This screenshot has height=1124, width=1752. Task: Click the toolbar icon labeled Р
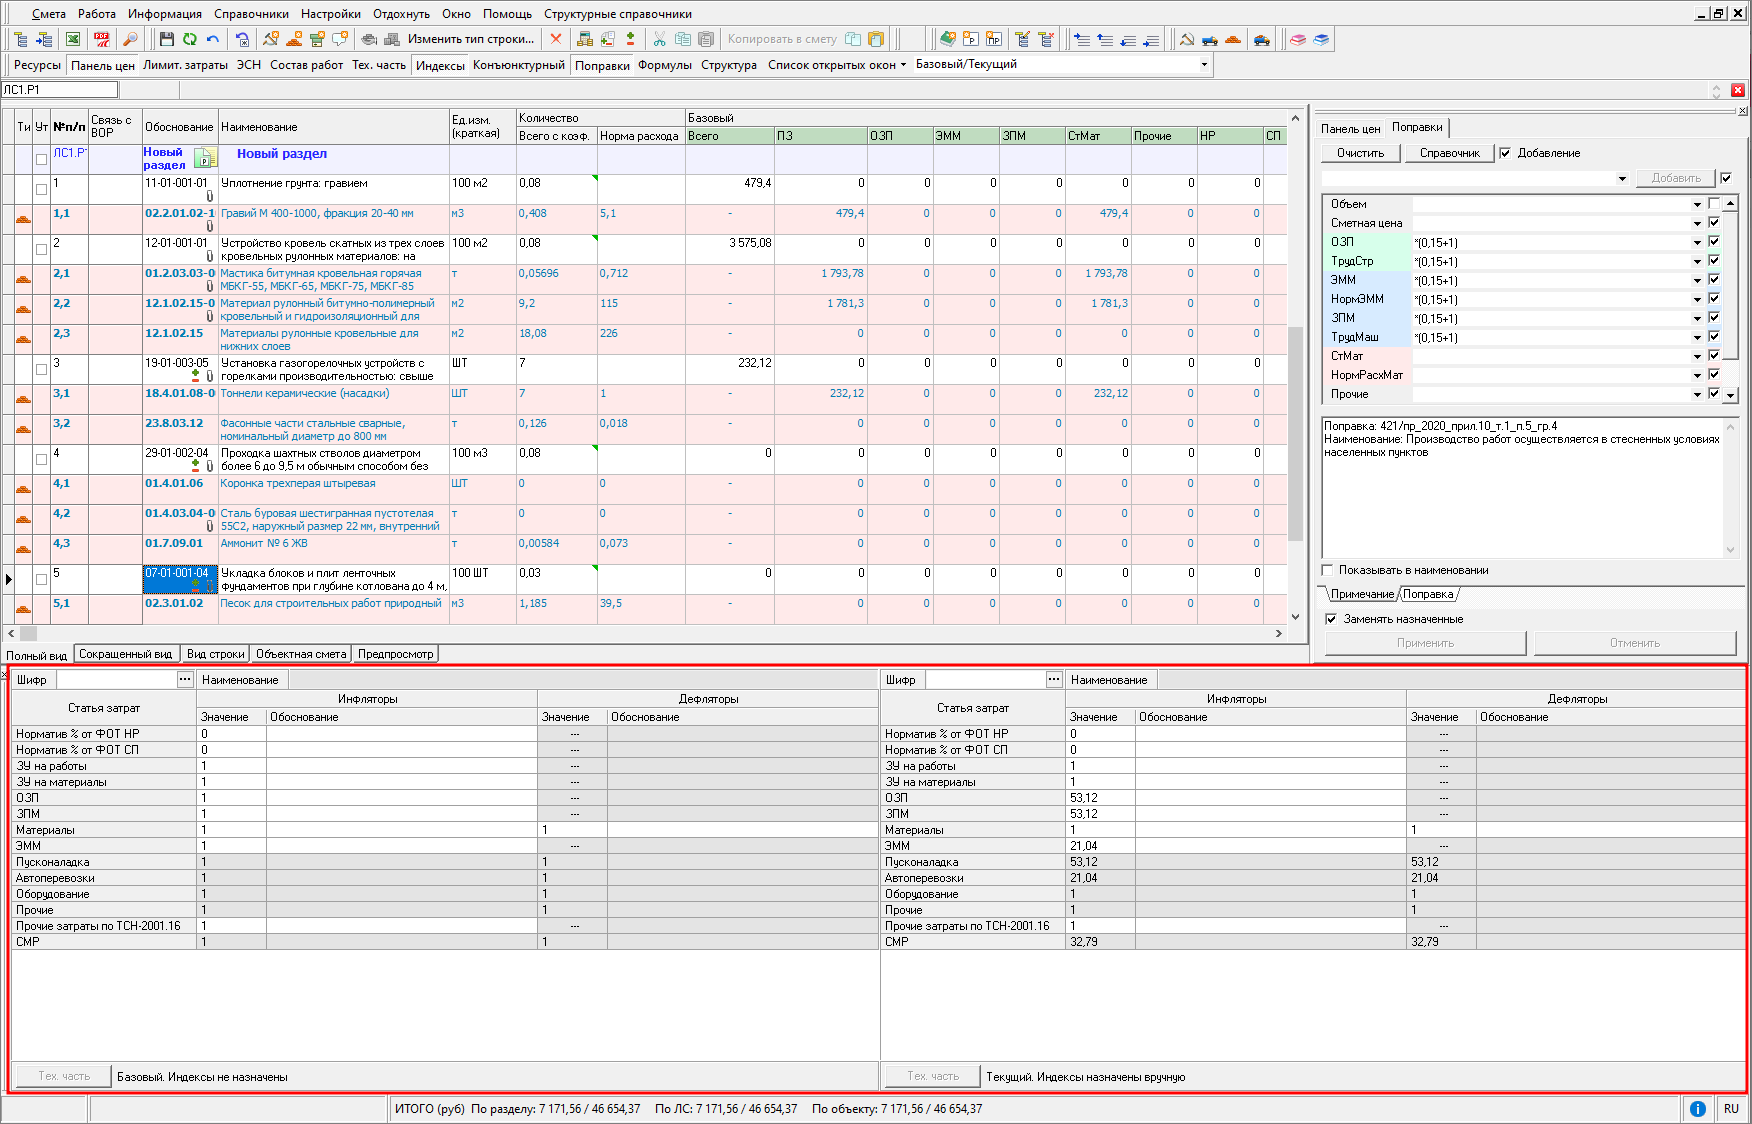point(971,39)
